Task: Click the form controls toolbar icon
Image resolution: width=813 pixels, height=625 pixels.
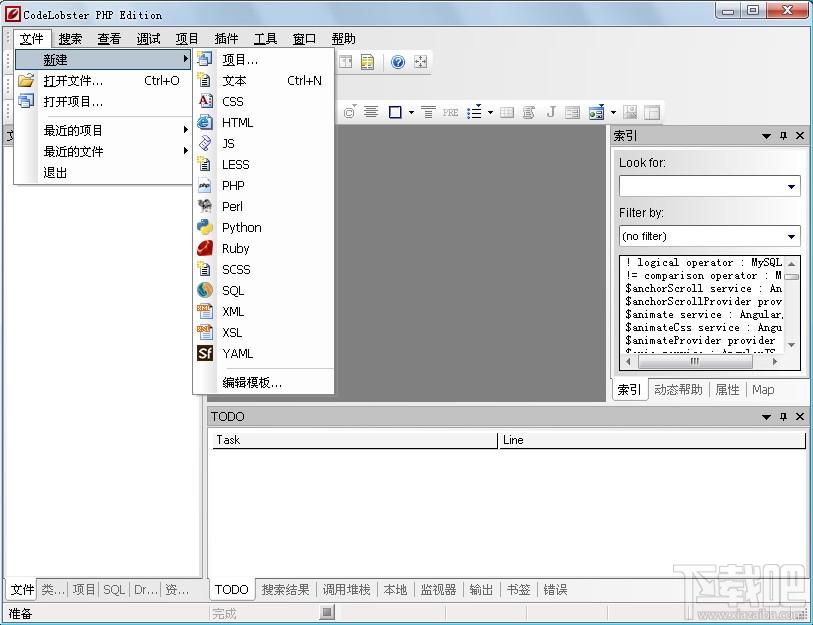Action: click(x=596, y=112)
